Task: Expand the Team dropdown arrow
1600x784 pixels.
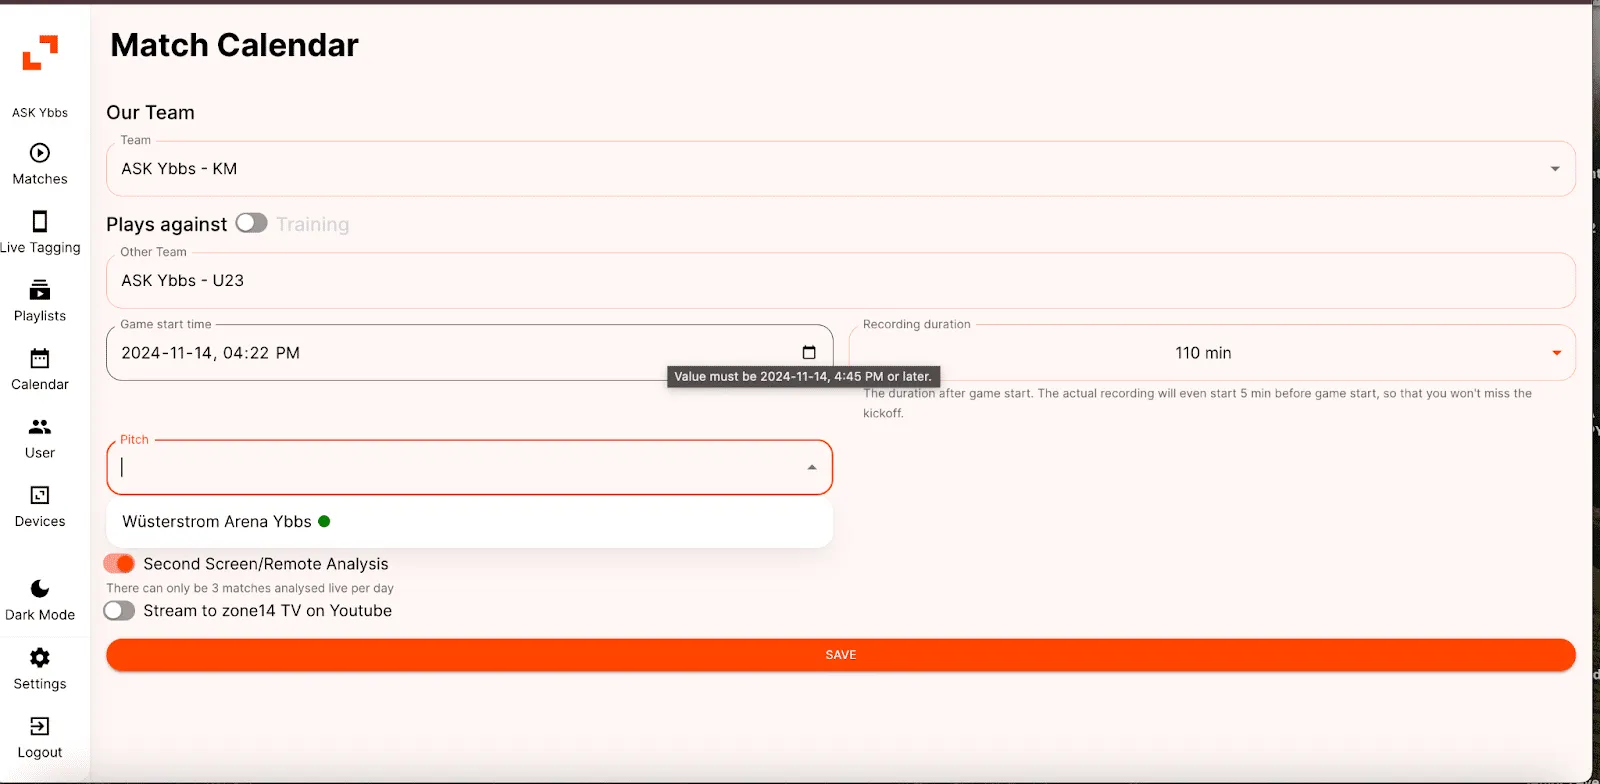Action: click(1555, 169)
